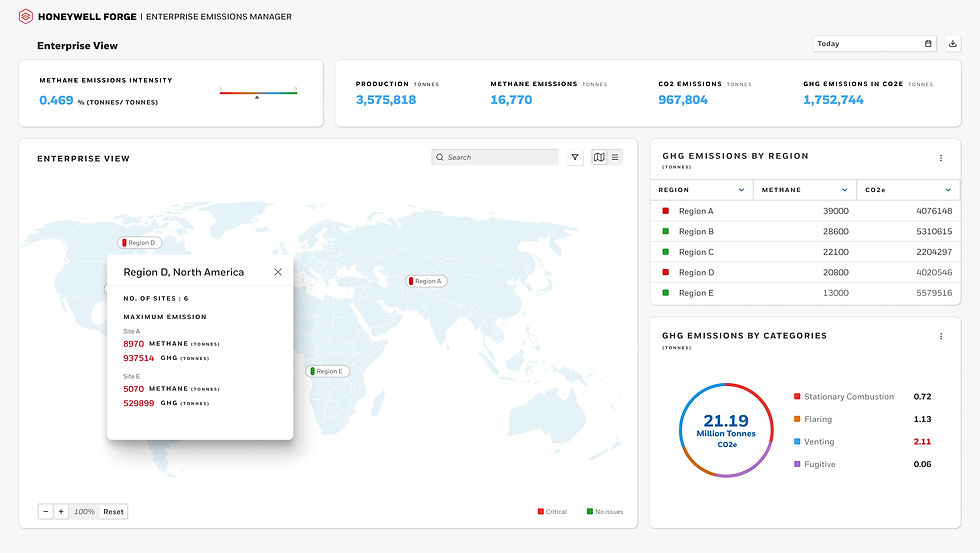Switch to list view toggle

tap(615, 157)
